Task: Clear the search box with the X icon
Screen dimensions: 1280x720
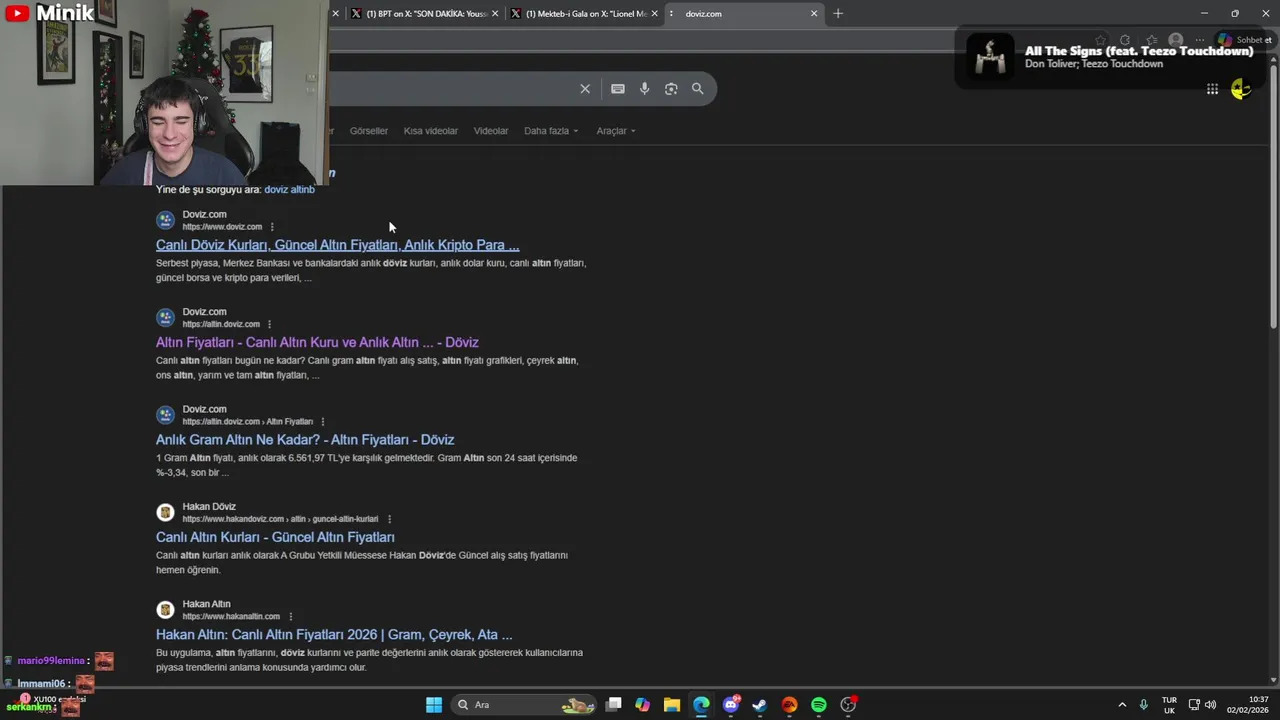Action: (585, 89)
